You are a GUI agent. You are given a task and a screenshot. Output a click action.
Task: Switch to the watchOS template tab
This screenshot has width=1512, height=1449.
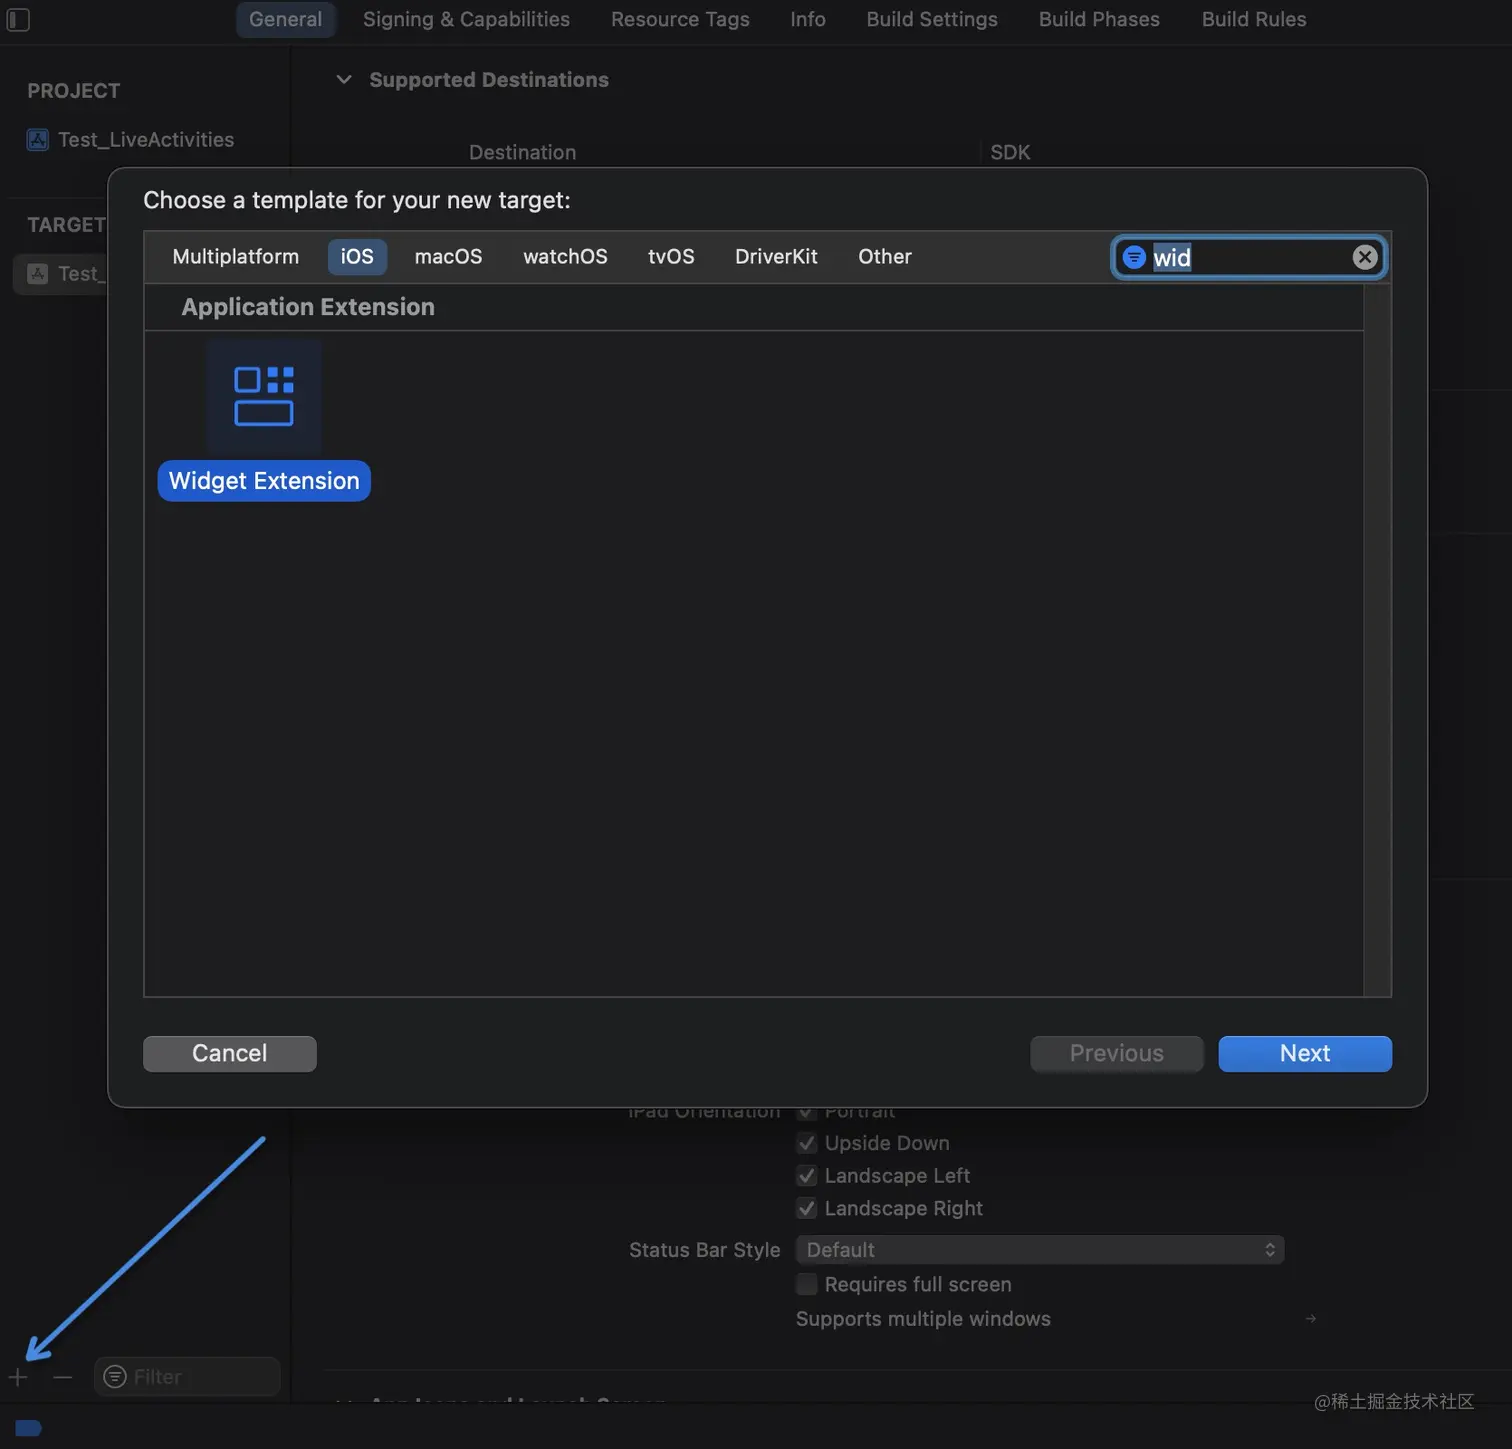(565, 257)
